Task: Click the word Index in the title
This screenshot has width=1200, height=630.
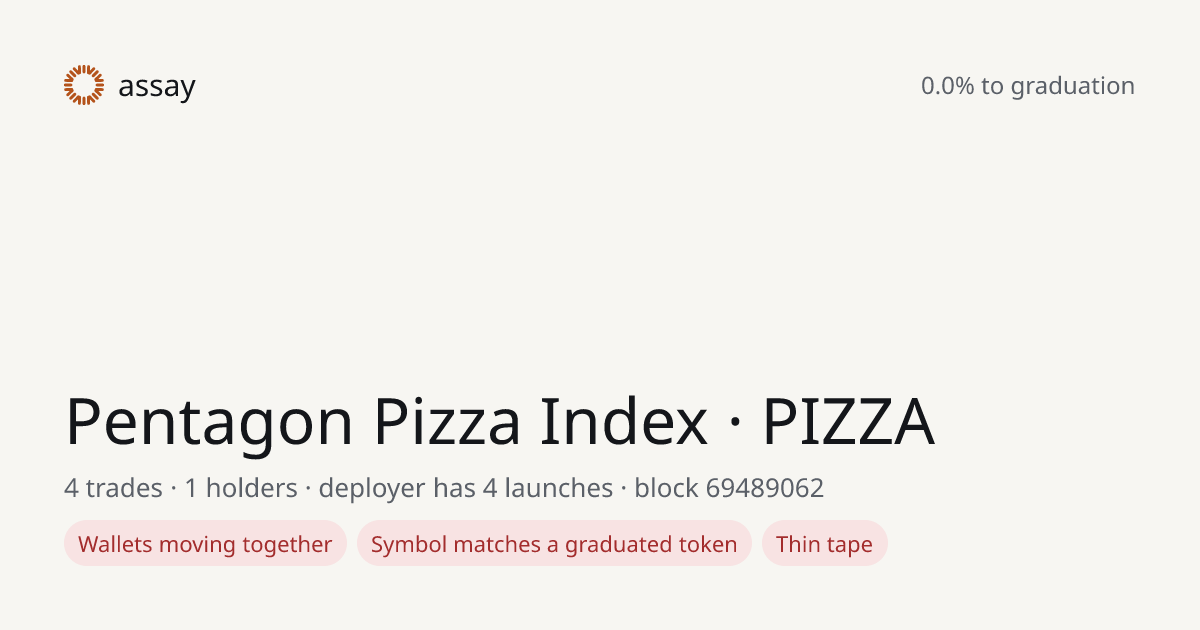Action: (624, 422)
